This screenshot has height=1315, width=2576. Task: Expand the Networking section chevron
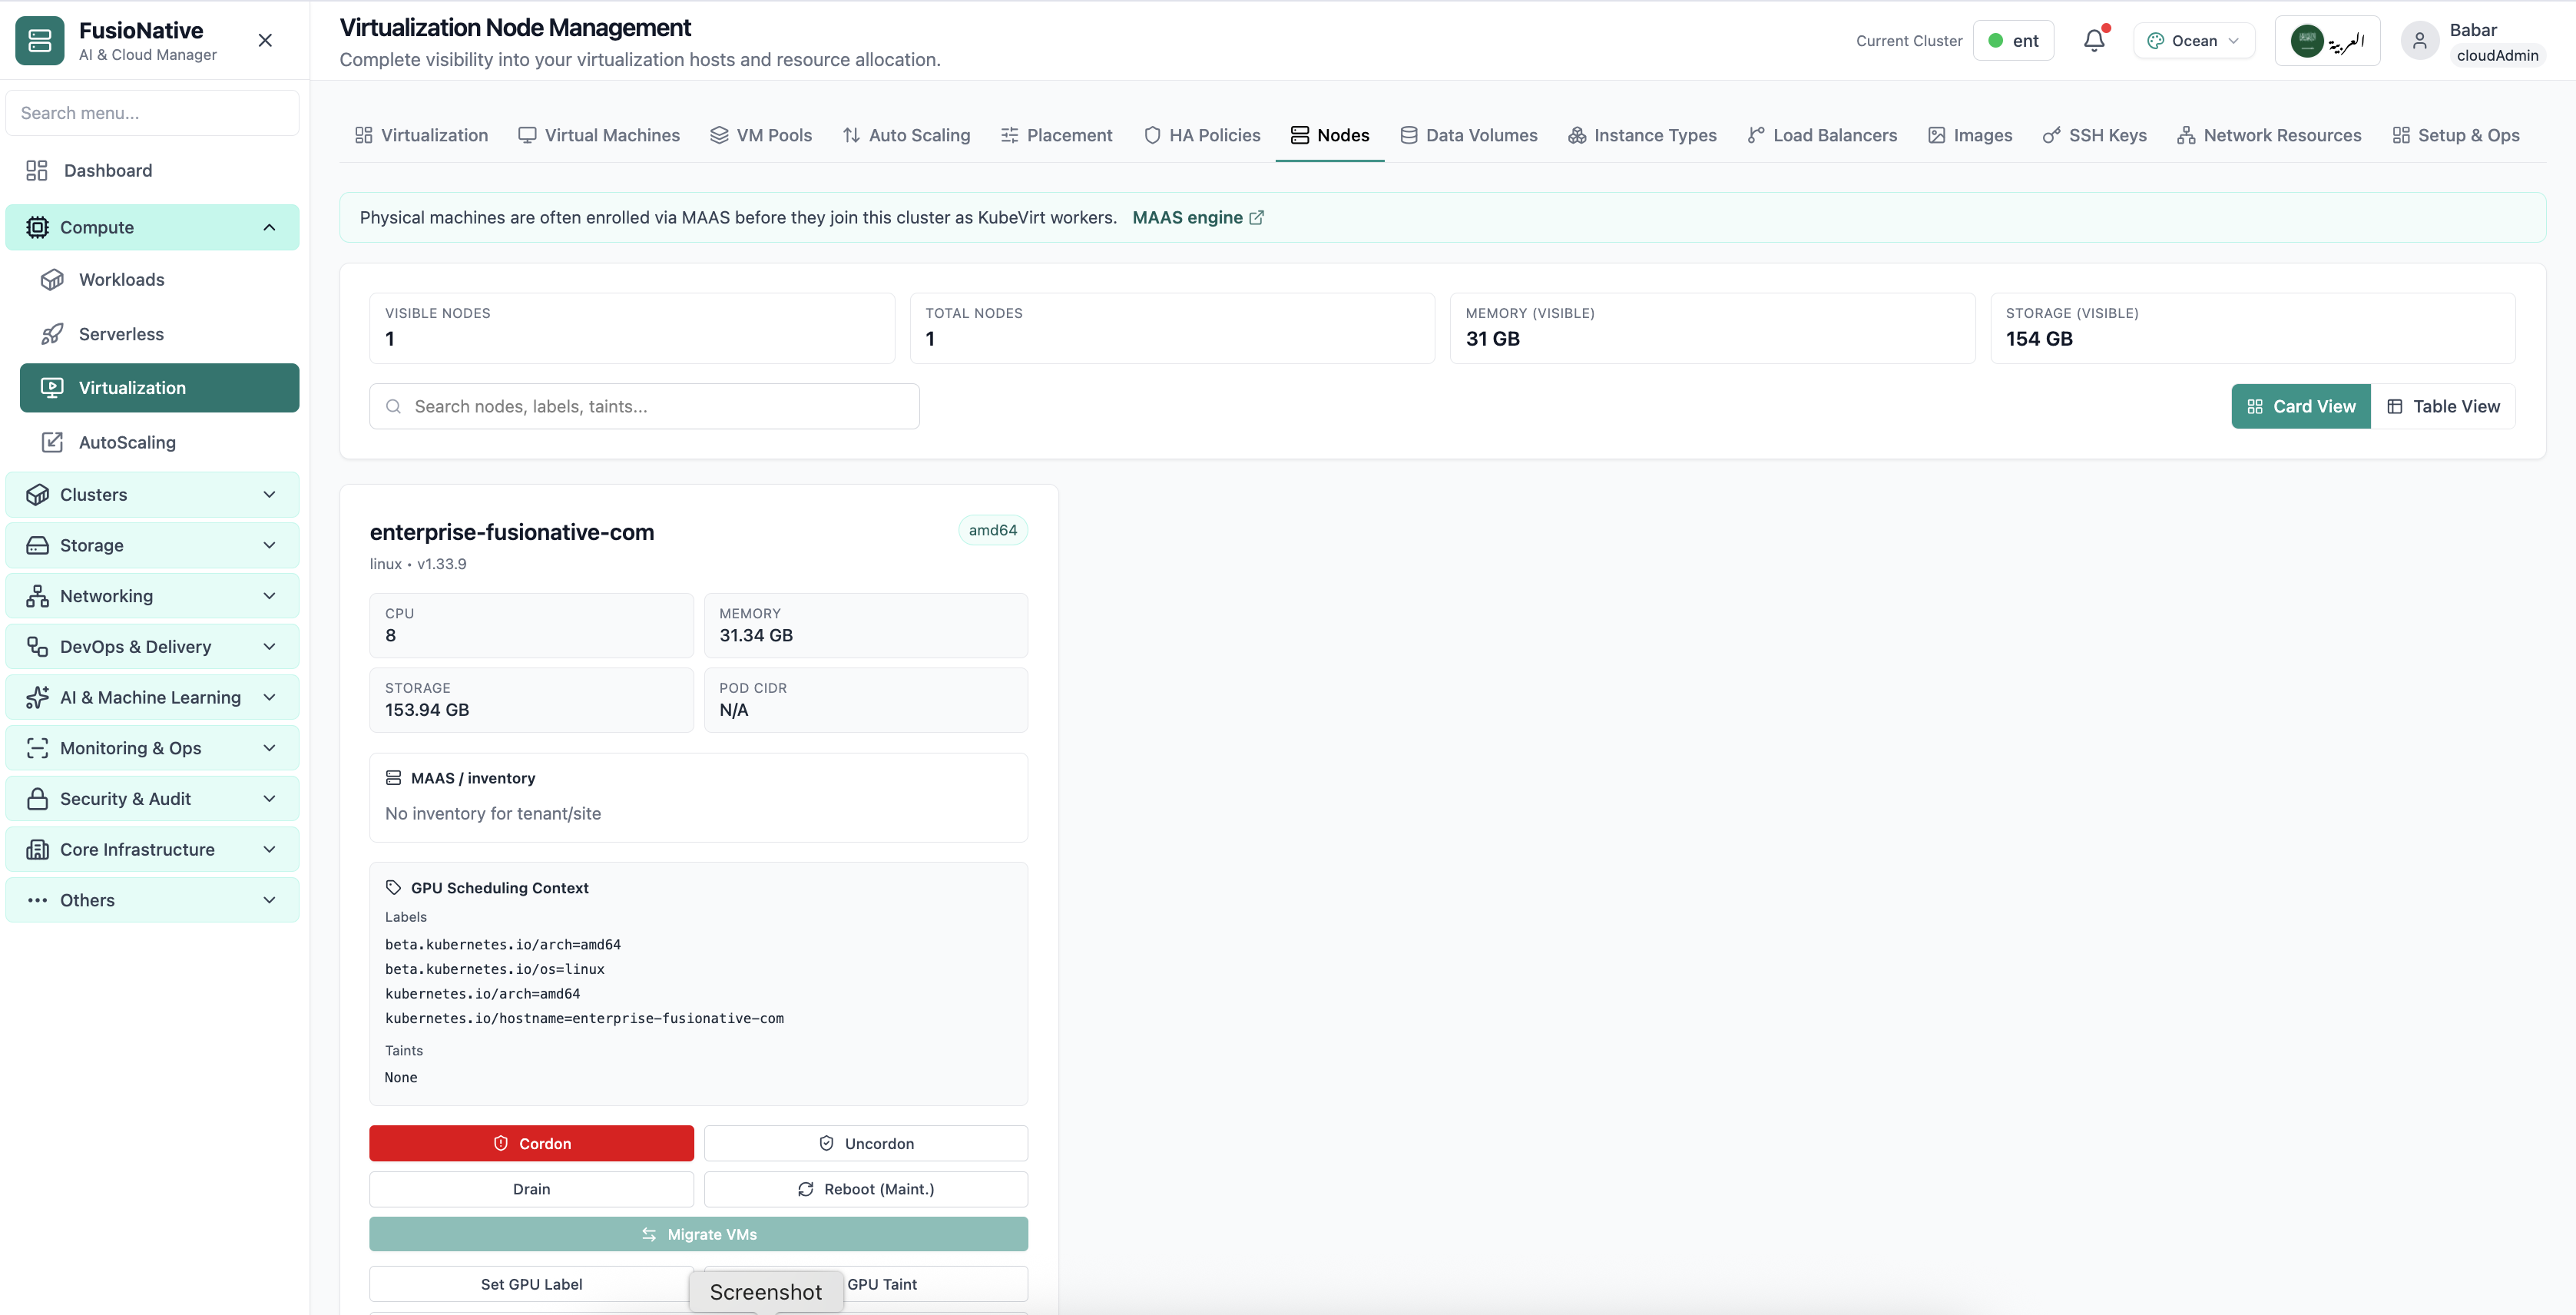269,596
